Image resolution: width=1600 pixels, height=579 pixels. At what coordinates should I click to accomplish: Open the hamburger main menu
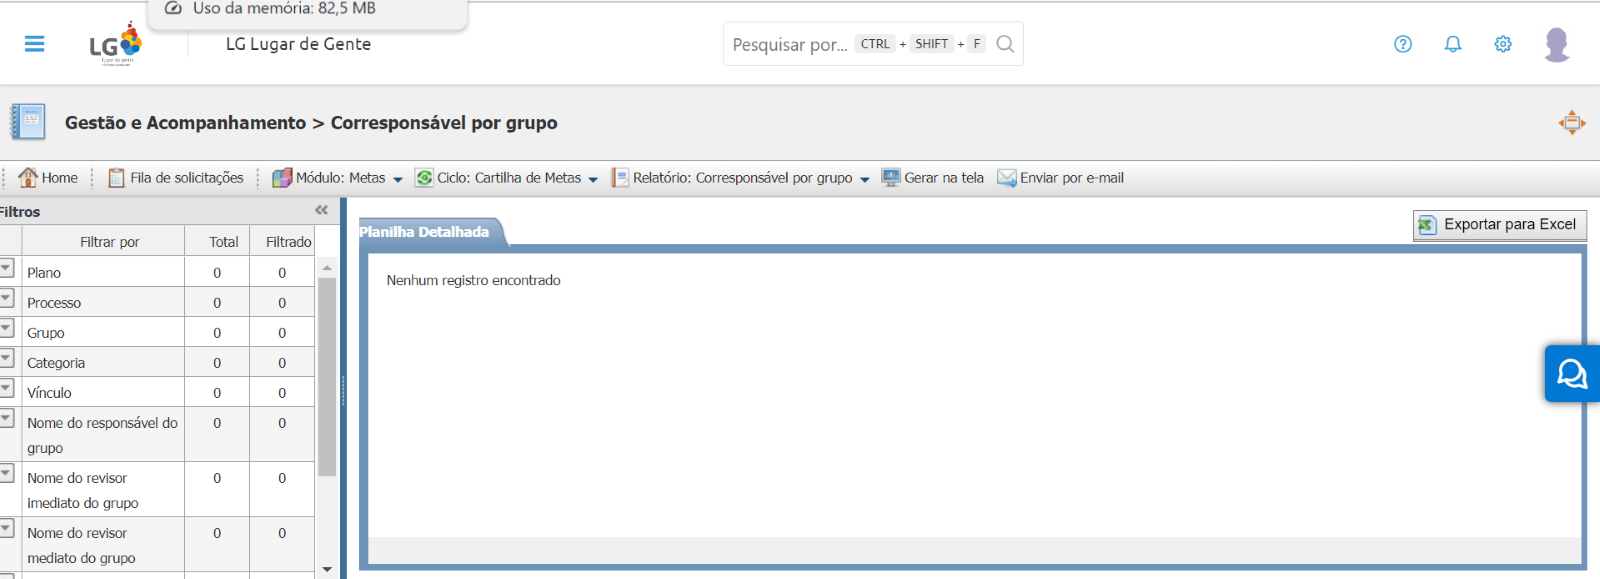click(x=34, y=44)
